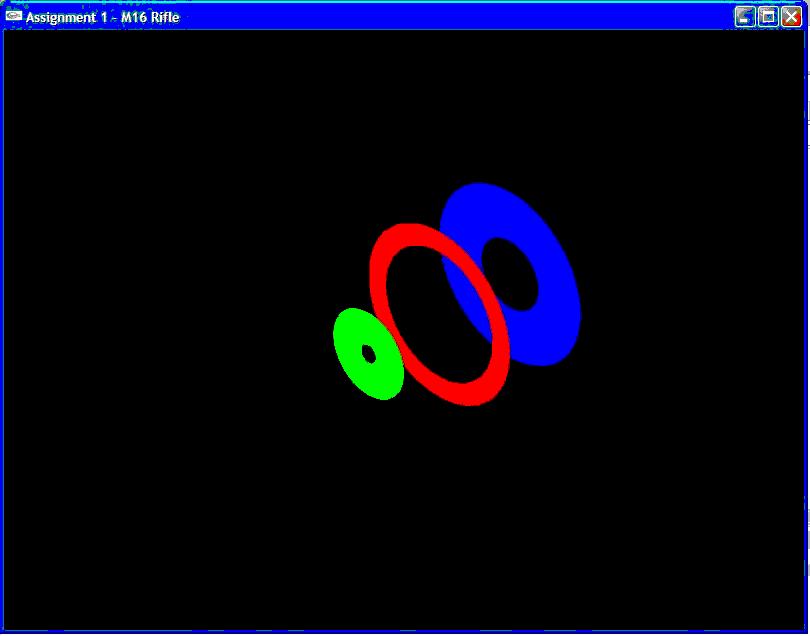Click the window icon in the title bar
This screenshot has width=810, height=636.
tap(13, 16)
